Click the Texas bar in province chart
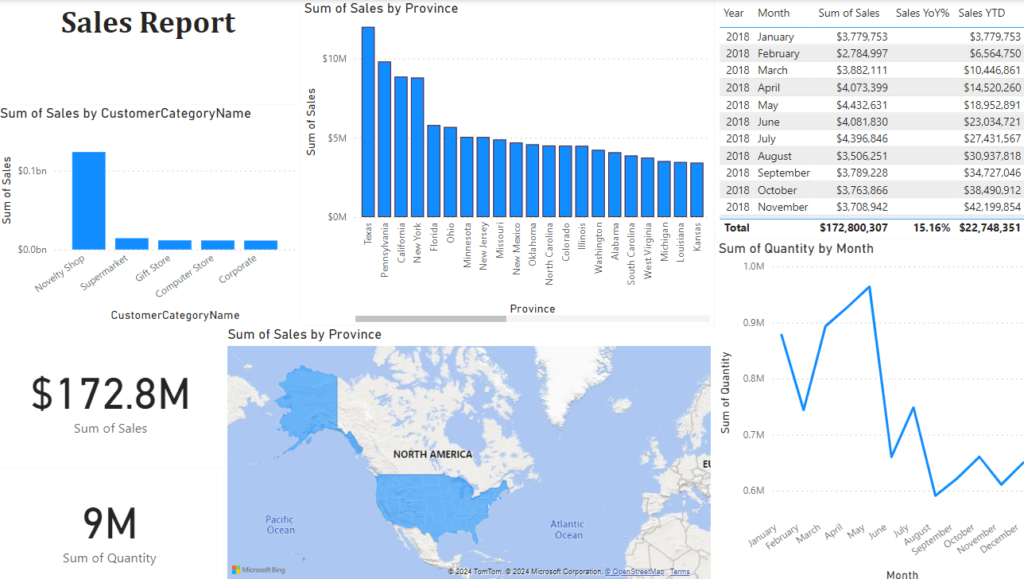The width and height of the screenshot is (1024, 579). pos(368,121)
